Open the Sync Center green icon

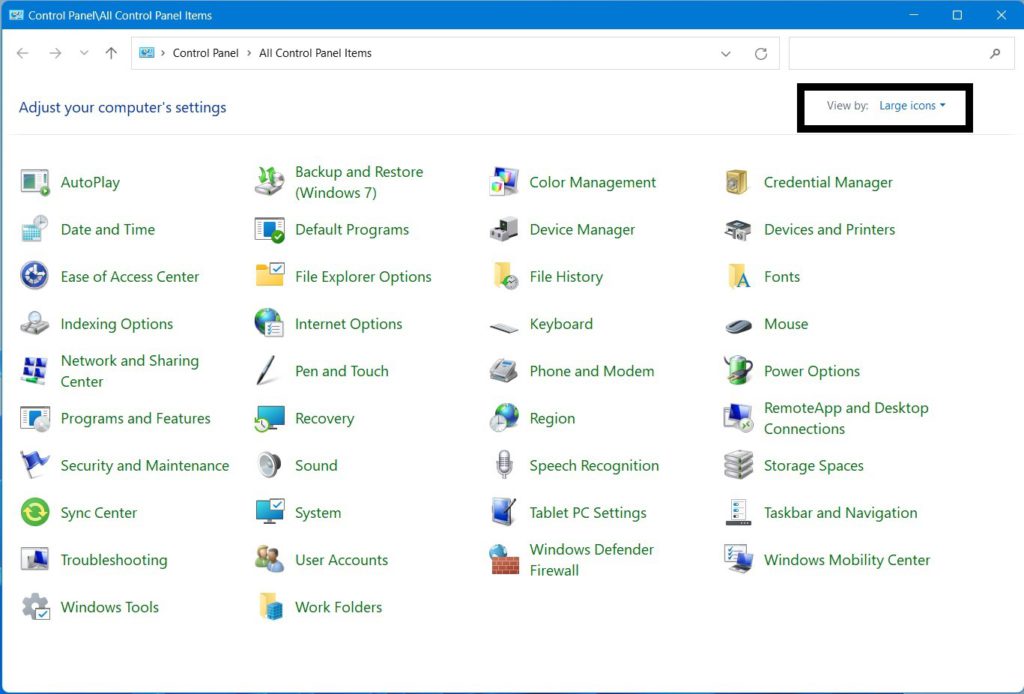35,513
